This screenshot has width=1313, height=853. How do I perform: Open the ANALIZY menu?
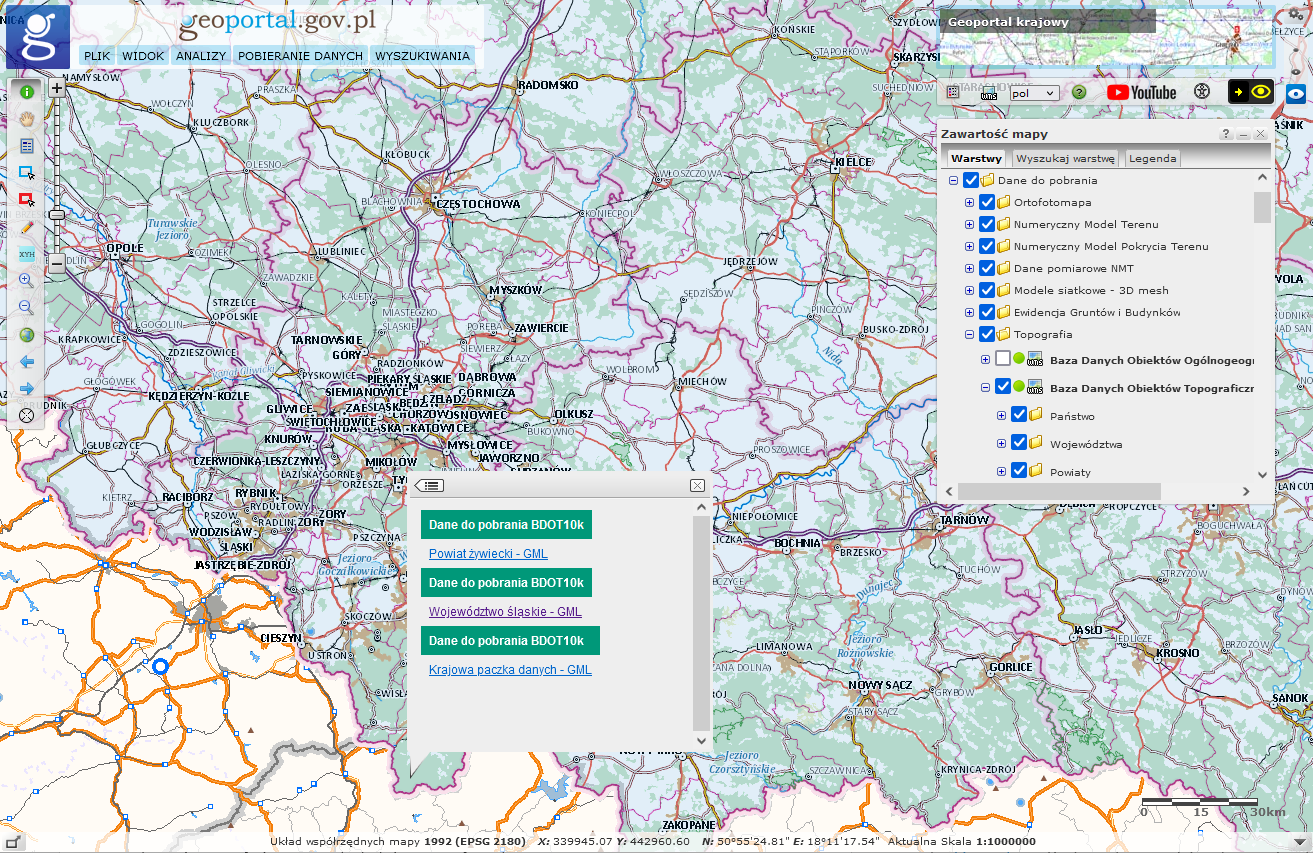201,56
